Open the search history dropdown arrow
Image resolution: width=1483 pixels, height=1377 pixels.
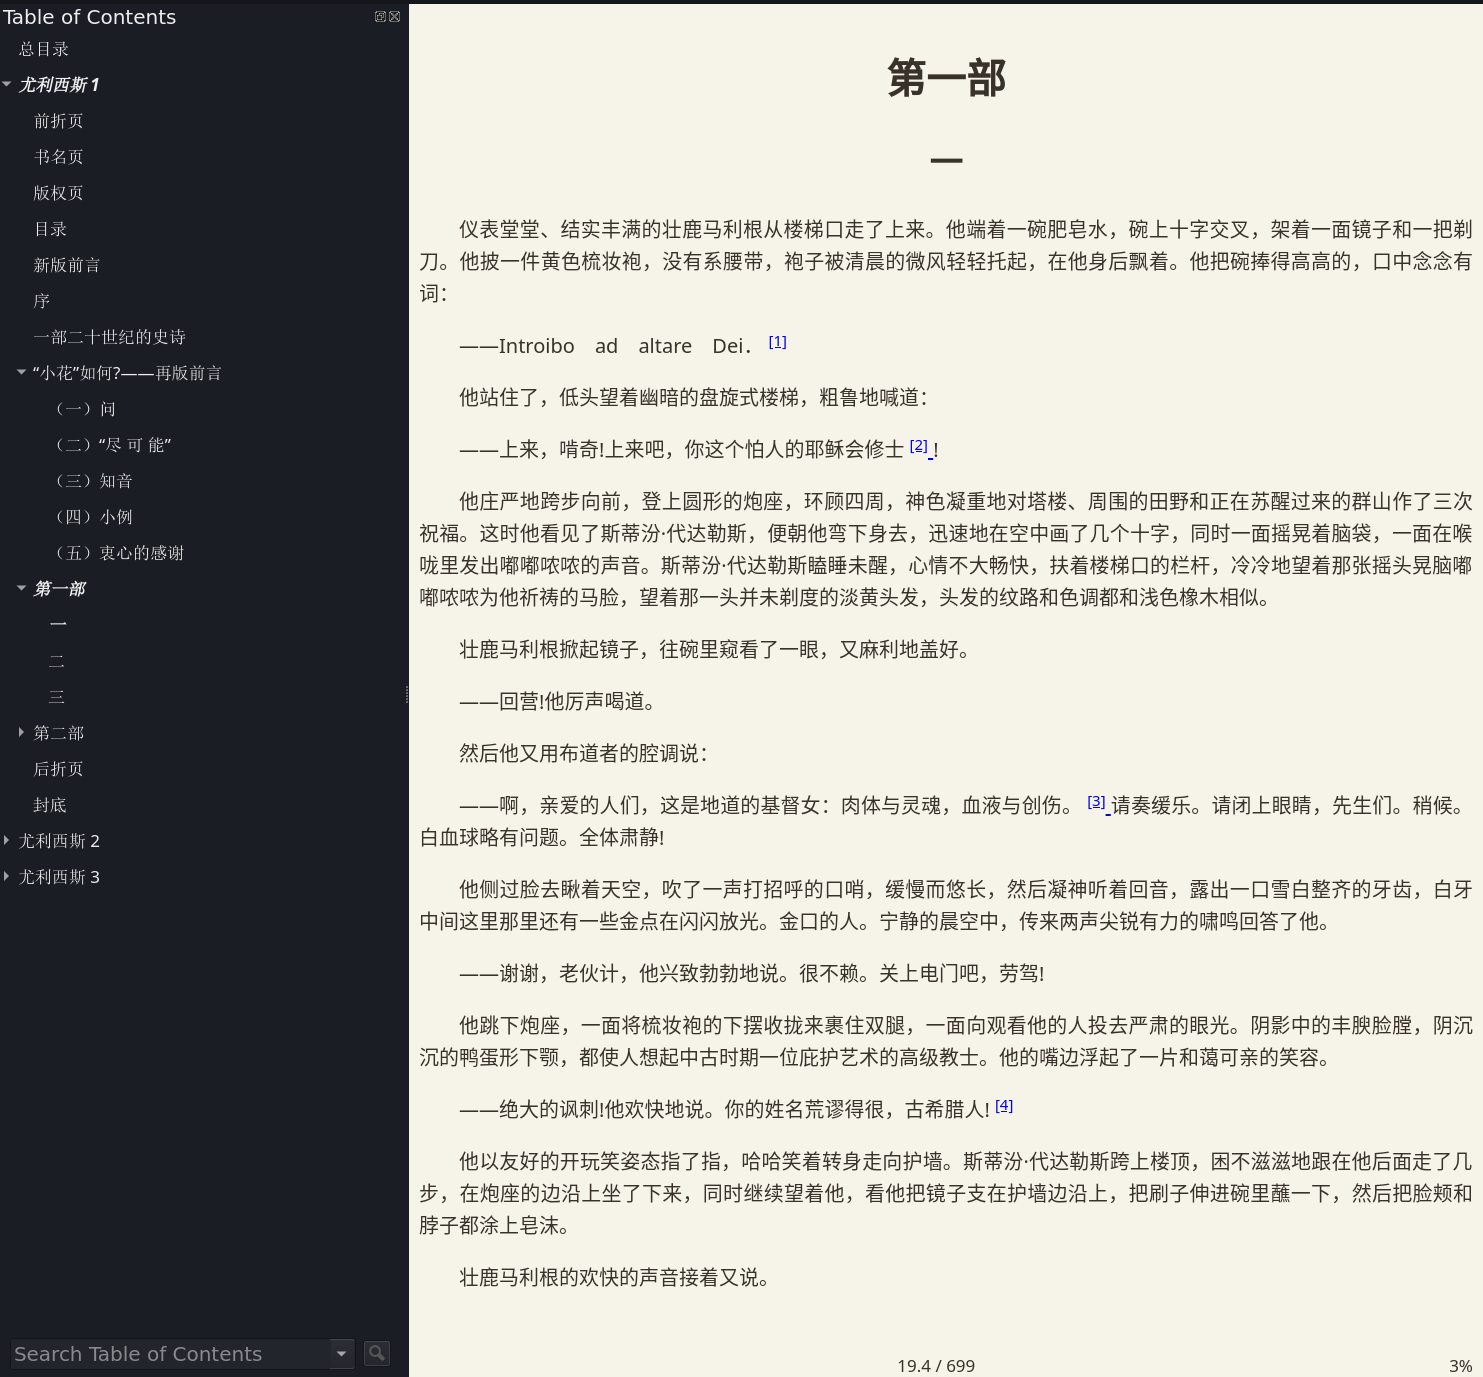342,1353
